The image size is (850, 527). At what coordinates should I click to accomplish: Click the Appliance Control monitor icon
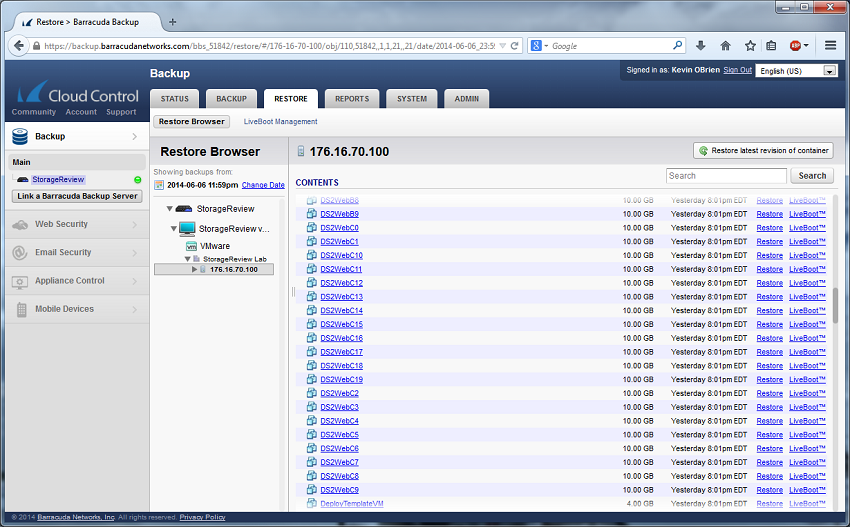(20, 281)
